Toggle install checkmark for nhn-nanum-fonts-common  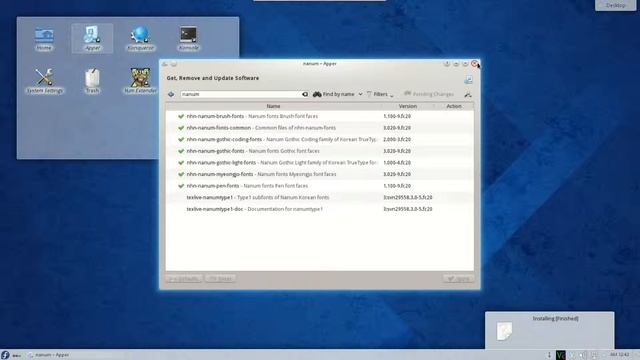pyautogui.click(x=181, y=128)
